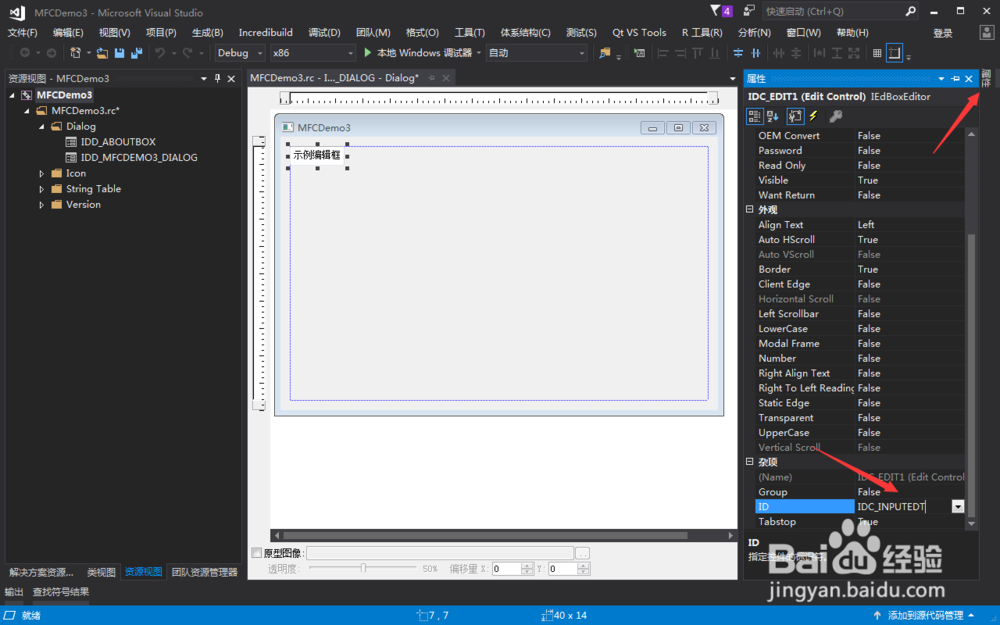
Task: Click the Find in Files toolbar icon
Action: (x=604, y=53)
